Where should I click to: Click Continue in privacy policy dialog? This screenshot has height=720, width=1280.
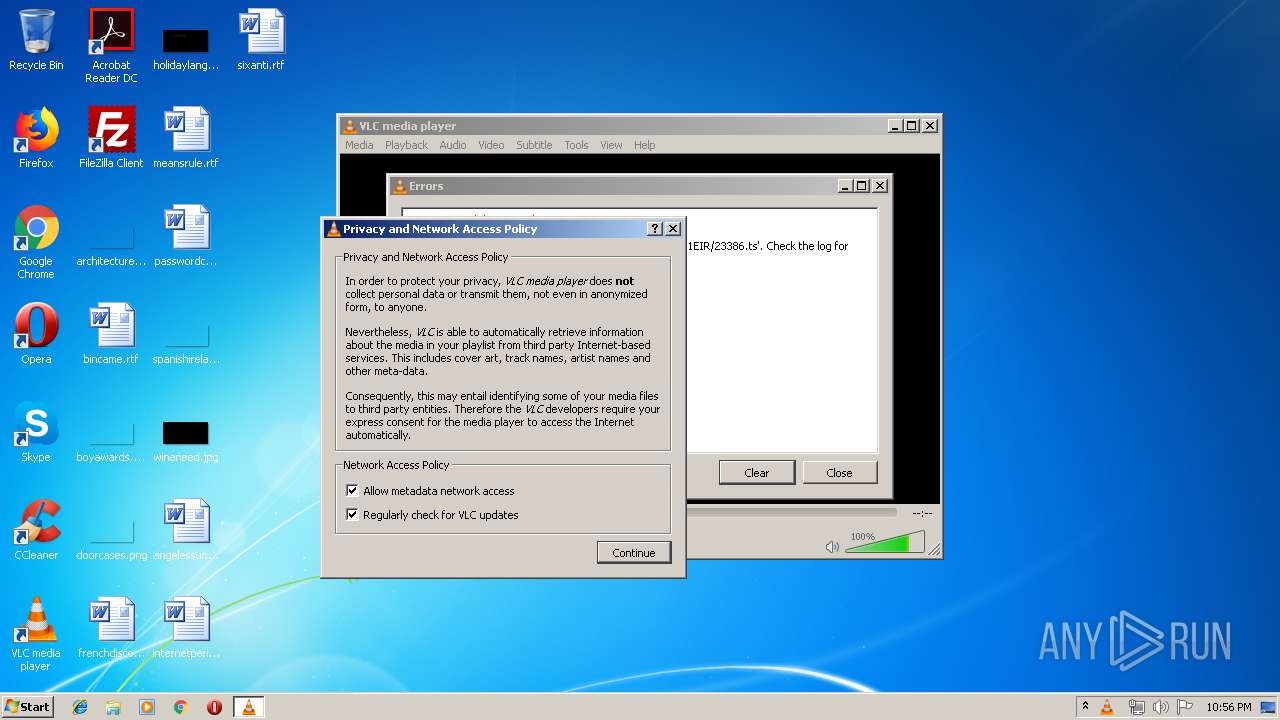[x=634, y=553]
